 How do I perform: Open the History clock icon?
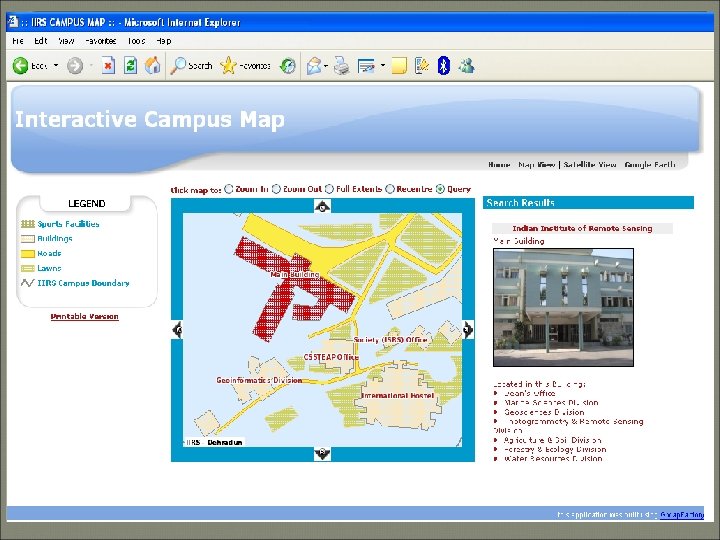pyautogui.click(x=288, y=66)
